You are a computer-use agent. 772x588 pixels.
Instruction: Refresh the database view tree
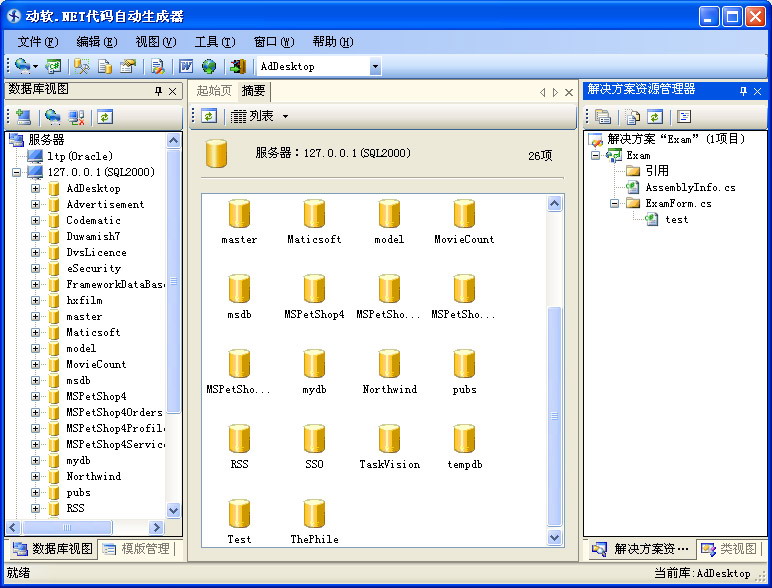(105, 117)
